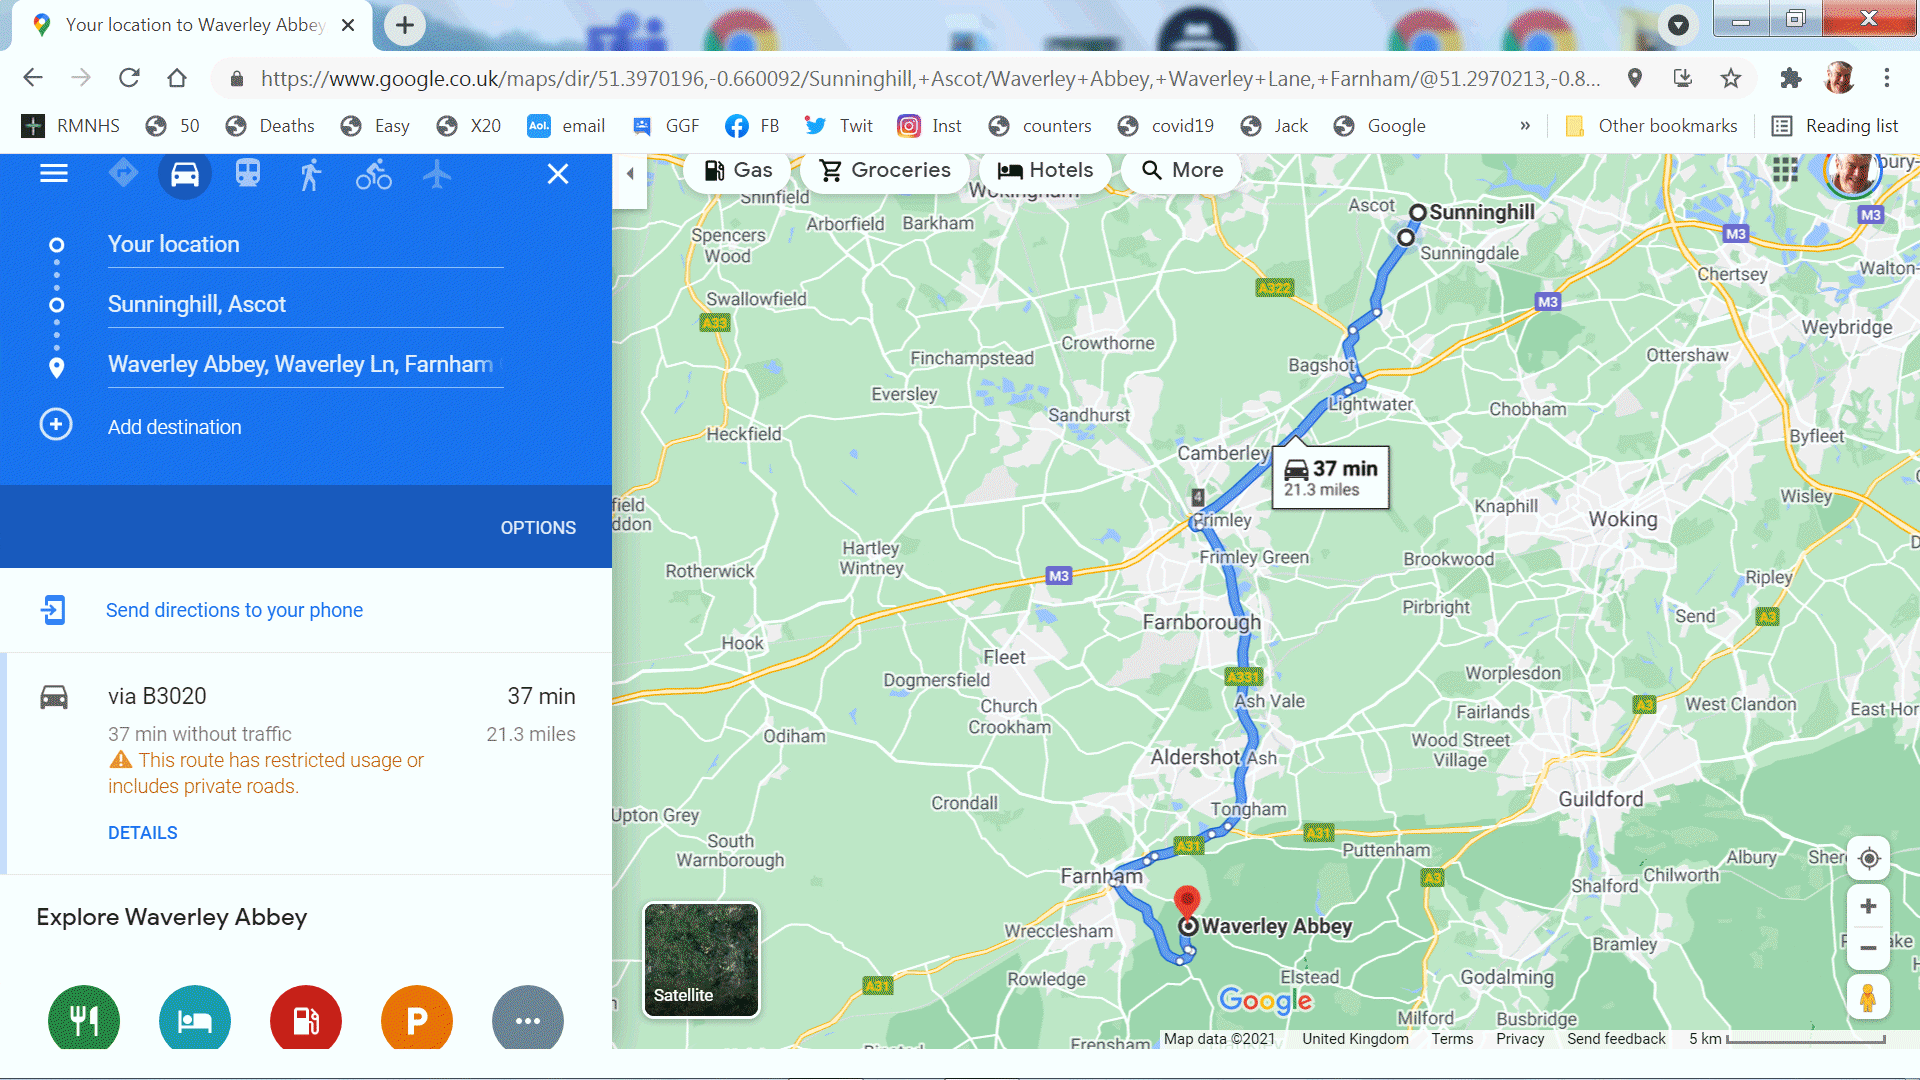
Task: Zoom out on the map
Action: coord(1868,948)
